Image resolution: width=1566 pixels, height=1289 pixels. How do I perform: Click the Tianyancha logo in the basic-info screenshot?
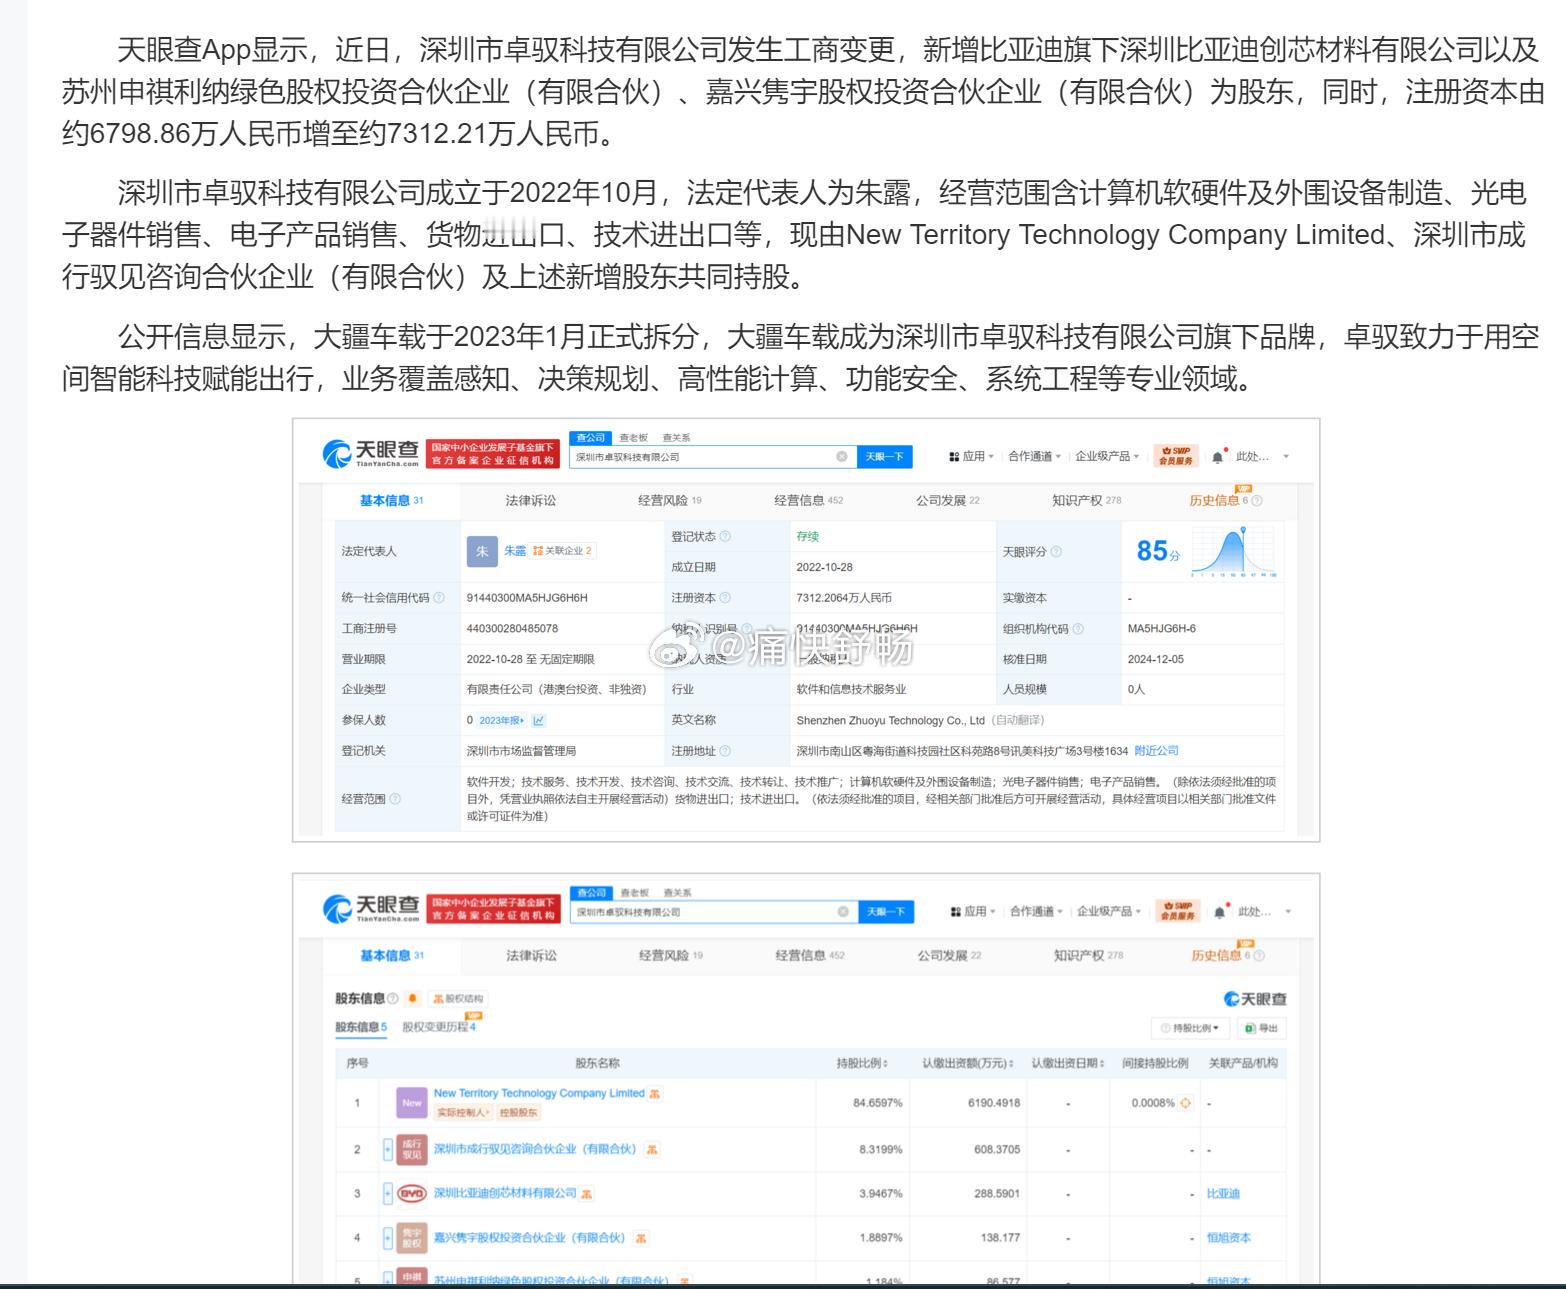(370, 454)
